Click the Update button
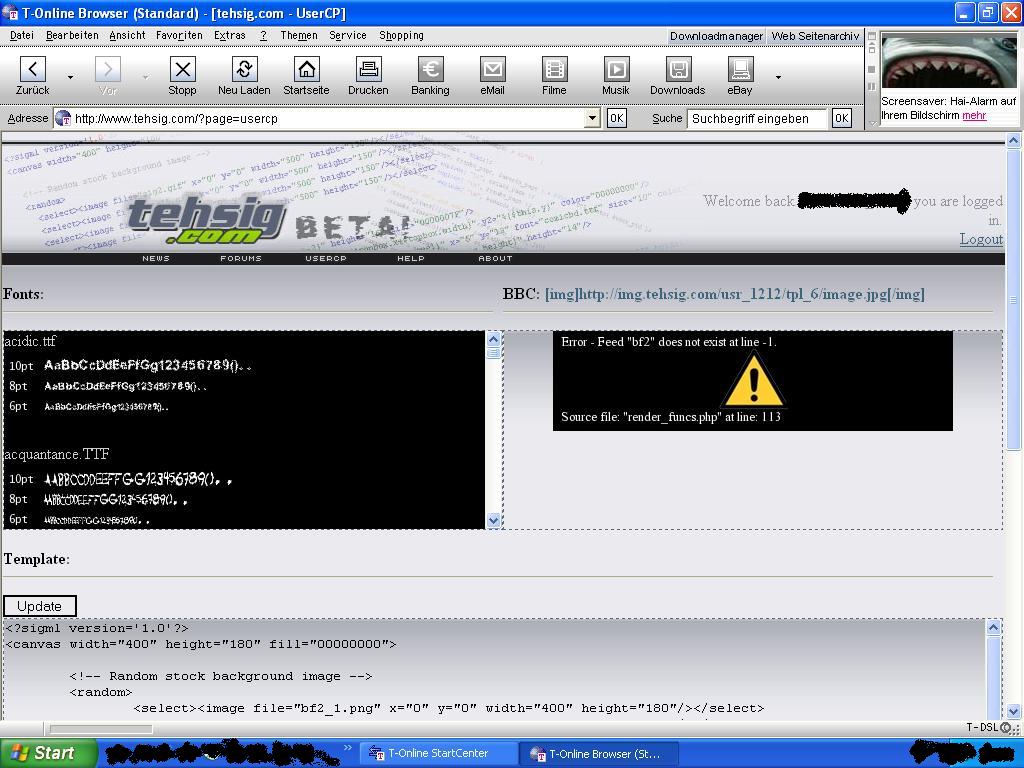The width and height of the screenshot is (1024, 768). [40, 606]
